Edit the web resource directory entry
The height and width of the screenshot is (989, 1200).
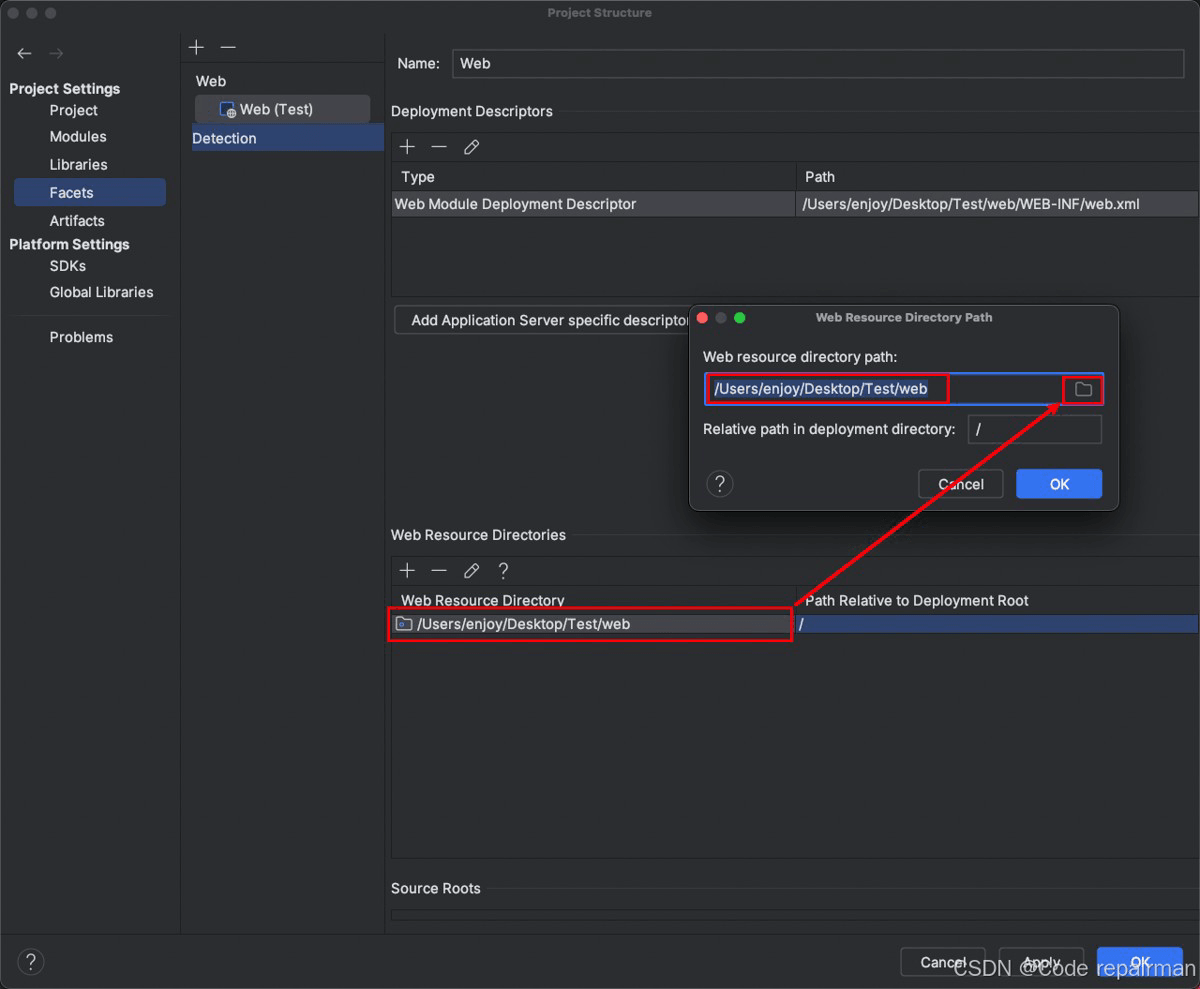[x=472, y=571]
